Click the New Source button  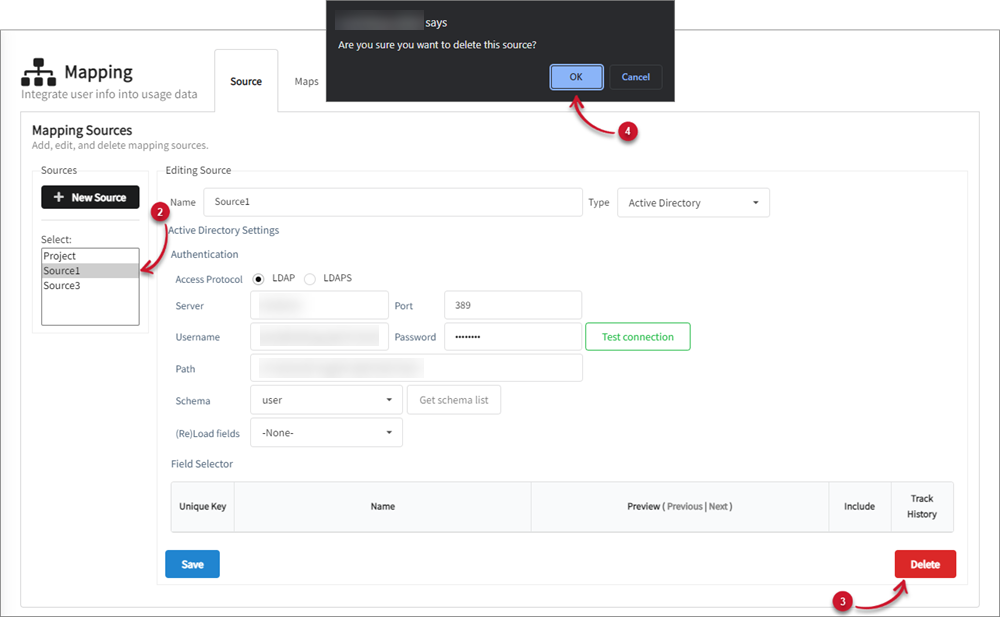90,197
